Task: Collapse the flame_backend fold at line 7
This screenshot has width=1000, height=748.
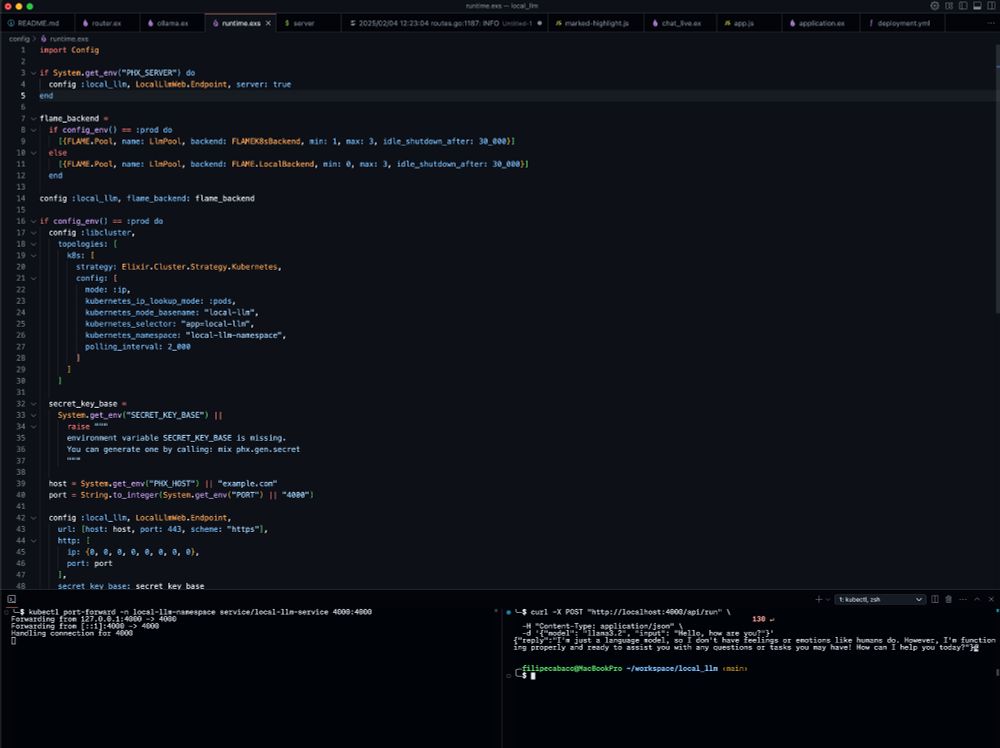Action: (x=33, y=119)
